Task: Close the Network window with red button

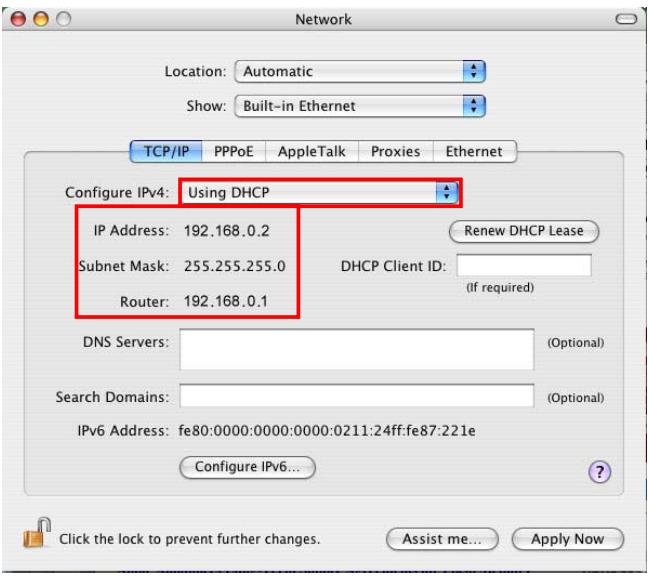Action: pos(18,19)
